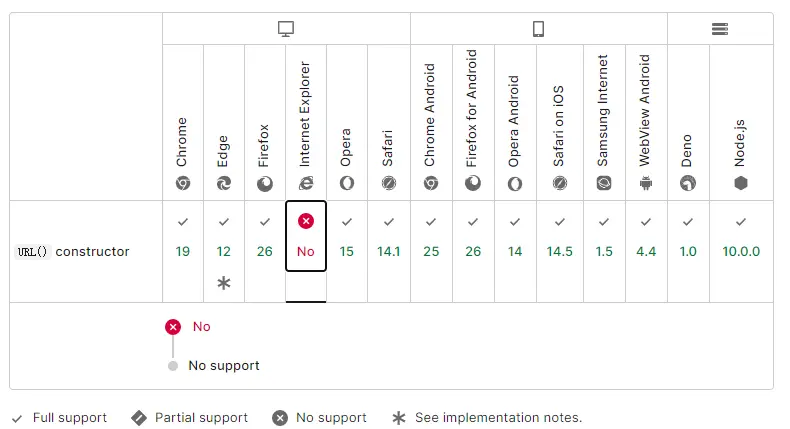The image size is (790, 429).
Task: Click the Internet Explorer logo icon
Action: 306,183
